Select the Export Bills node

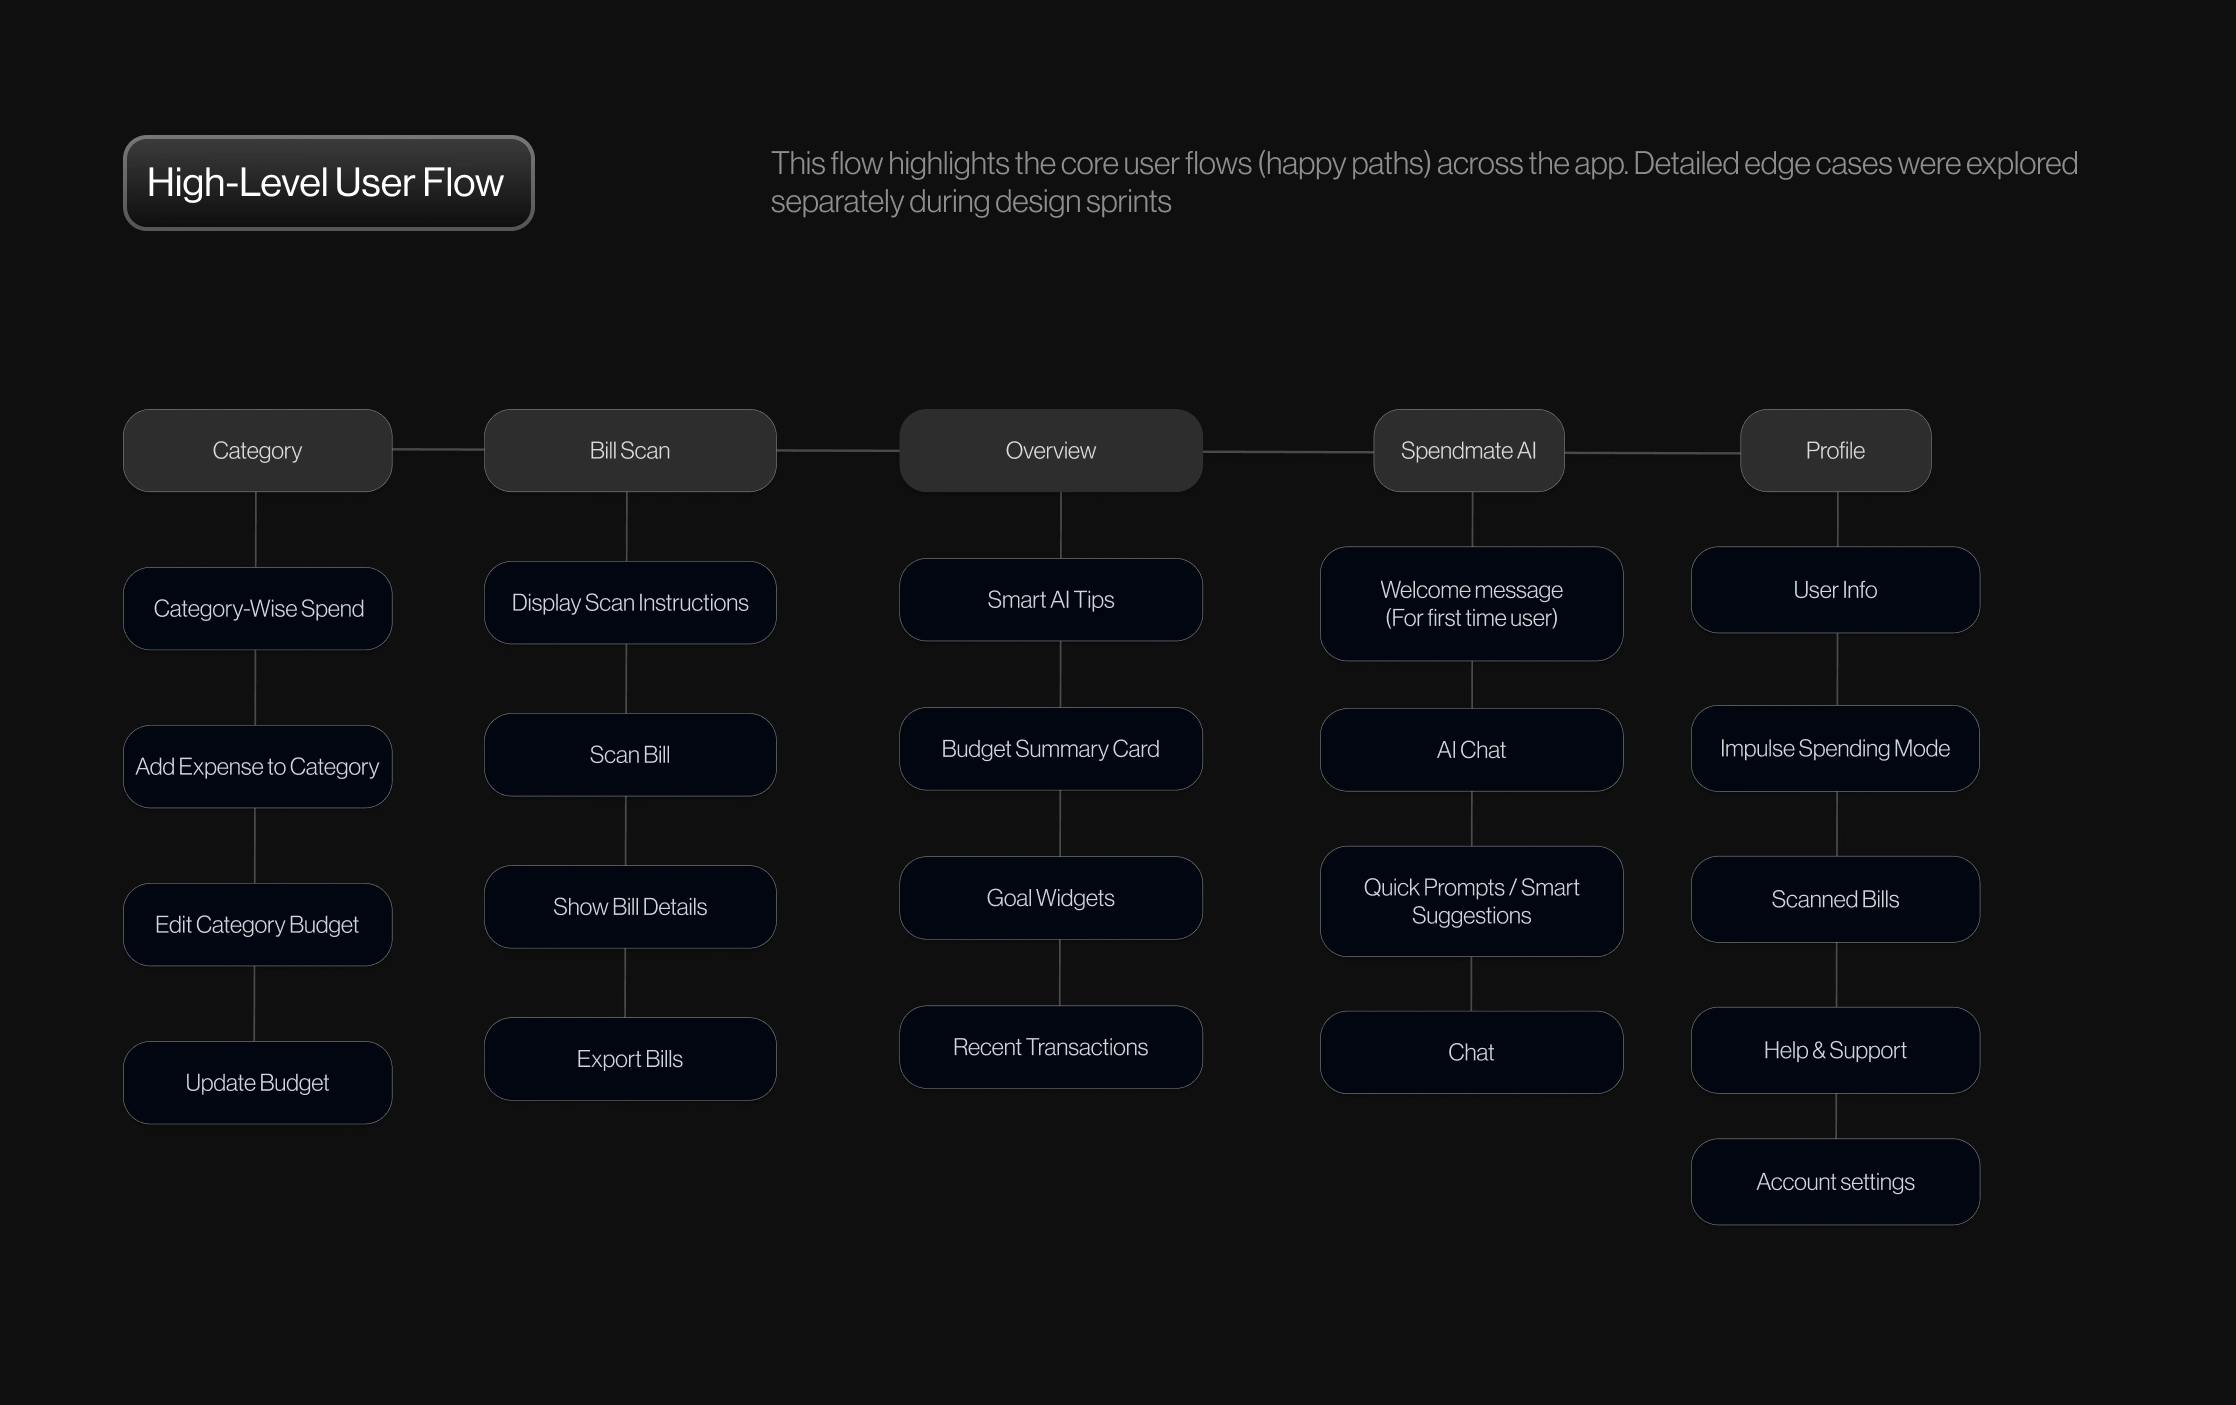[630, 1059]
